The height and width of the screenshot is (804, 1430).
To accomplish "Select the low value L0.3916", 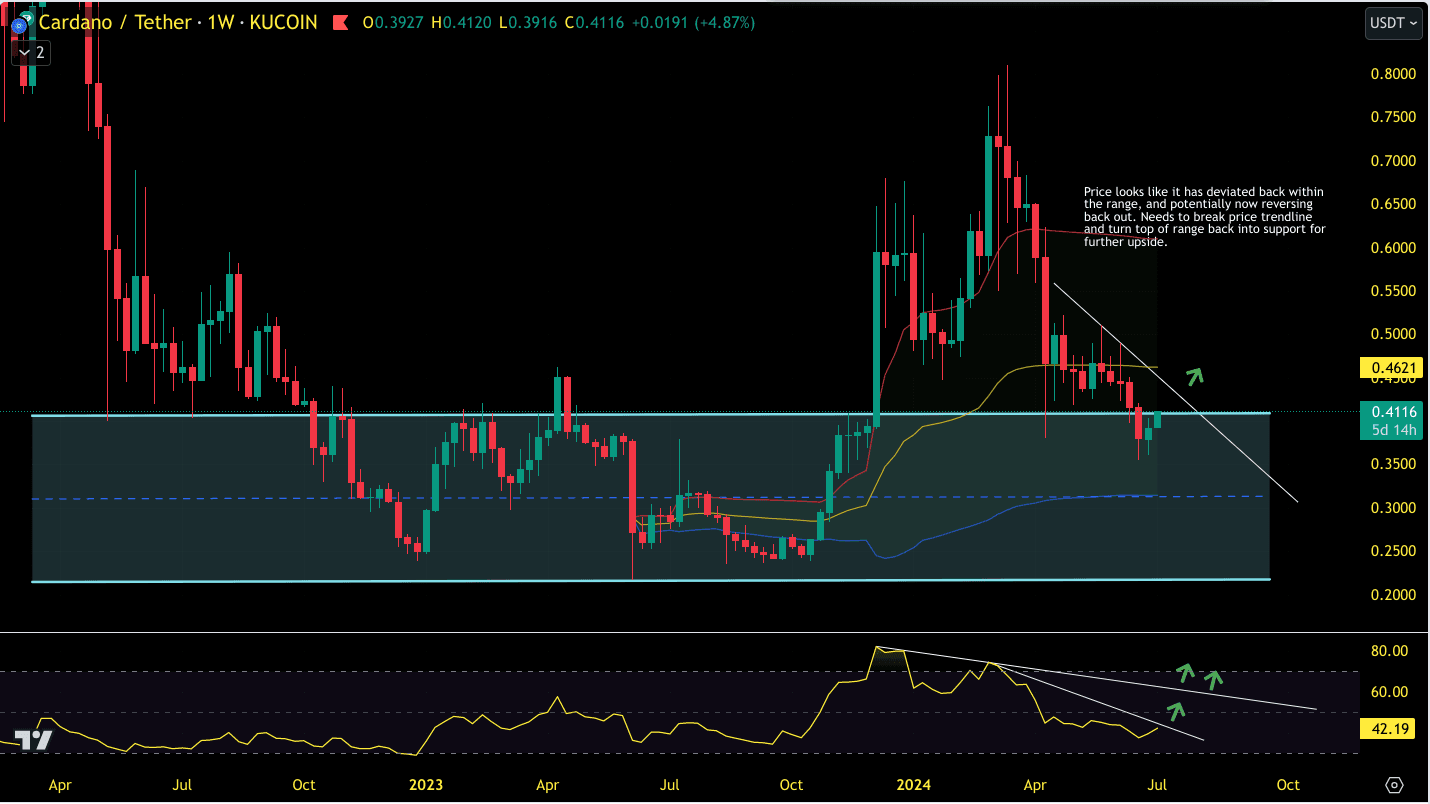I will pyautogui.click(x=529, y=22).
